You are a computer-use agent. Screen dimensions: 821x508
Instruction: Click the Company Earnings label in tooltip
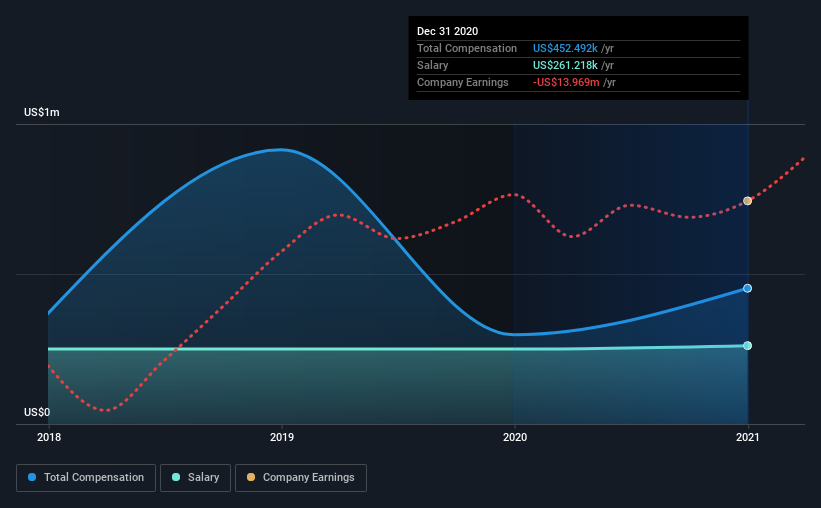tap(462, 82)
